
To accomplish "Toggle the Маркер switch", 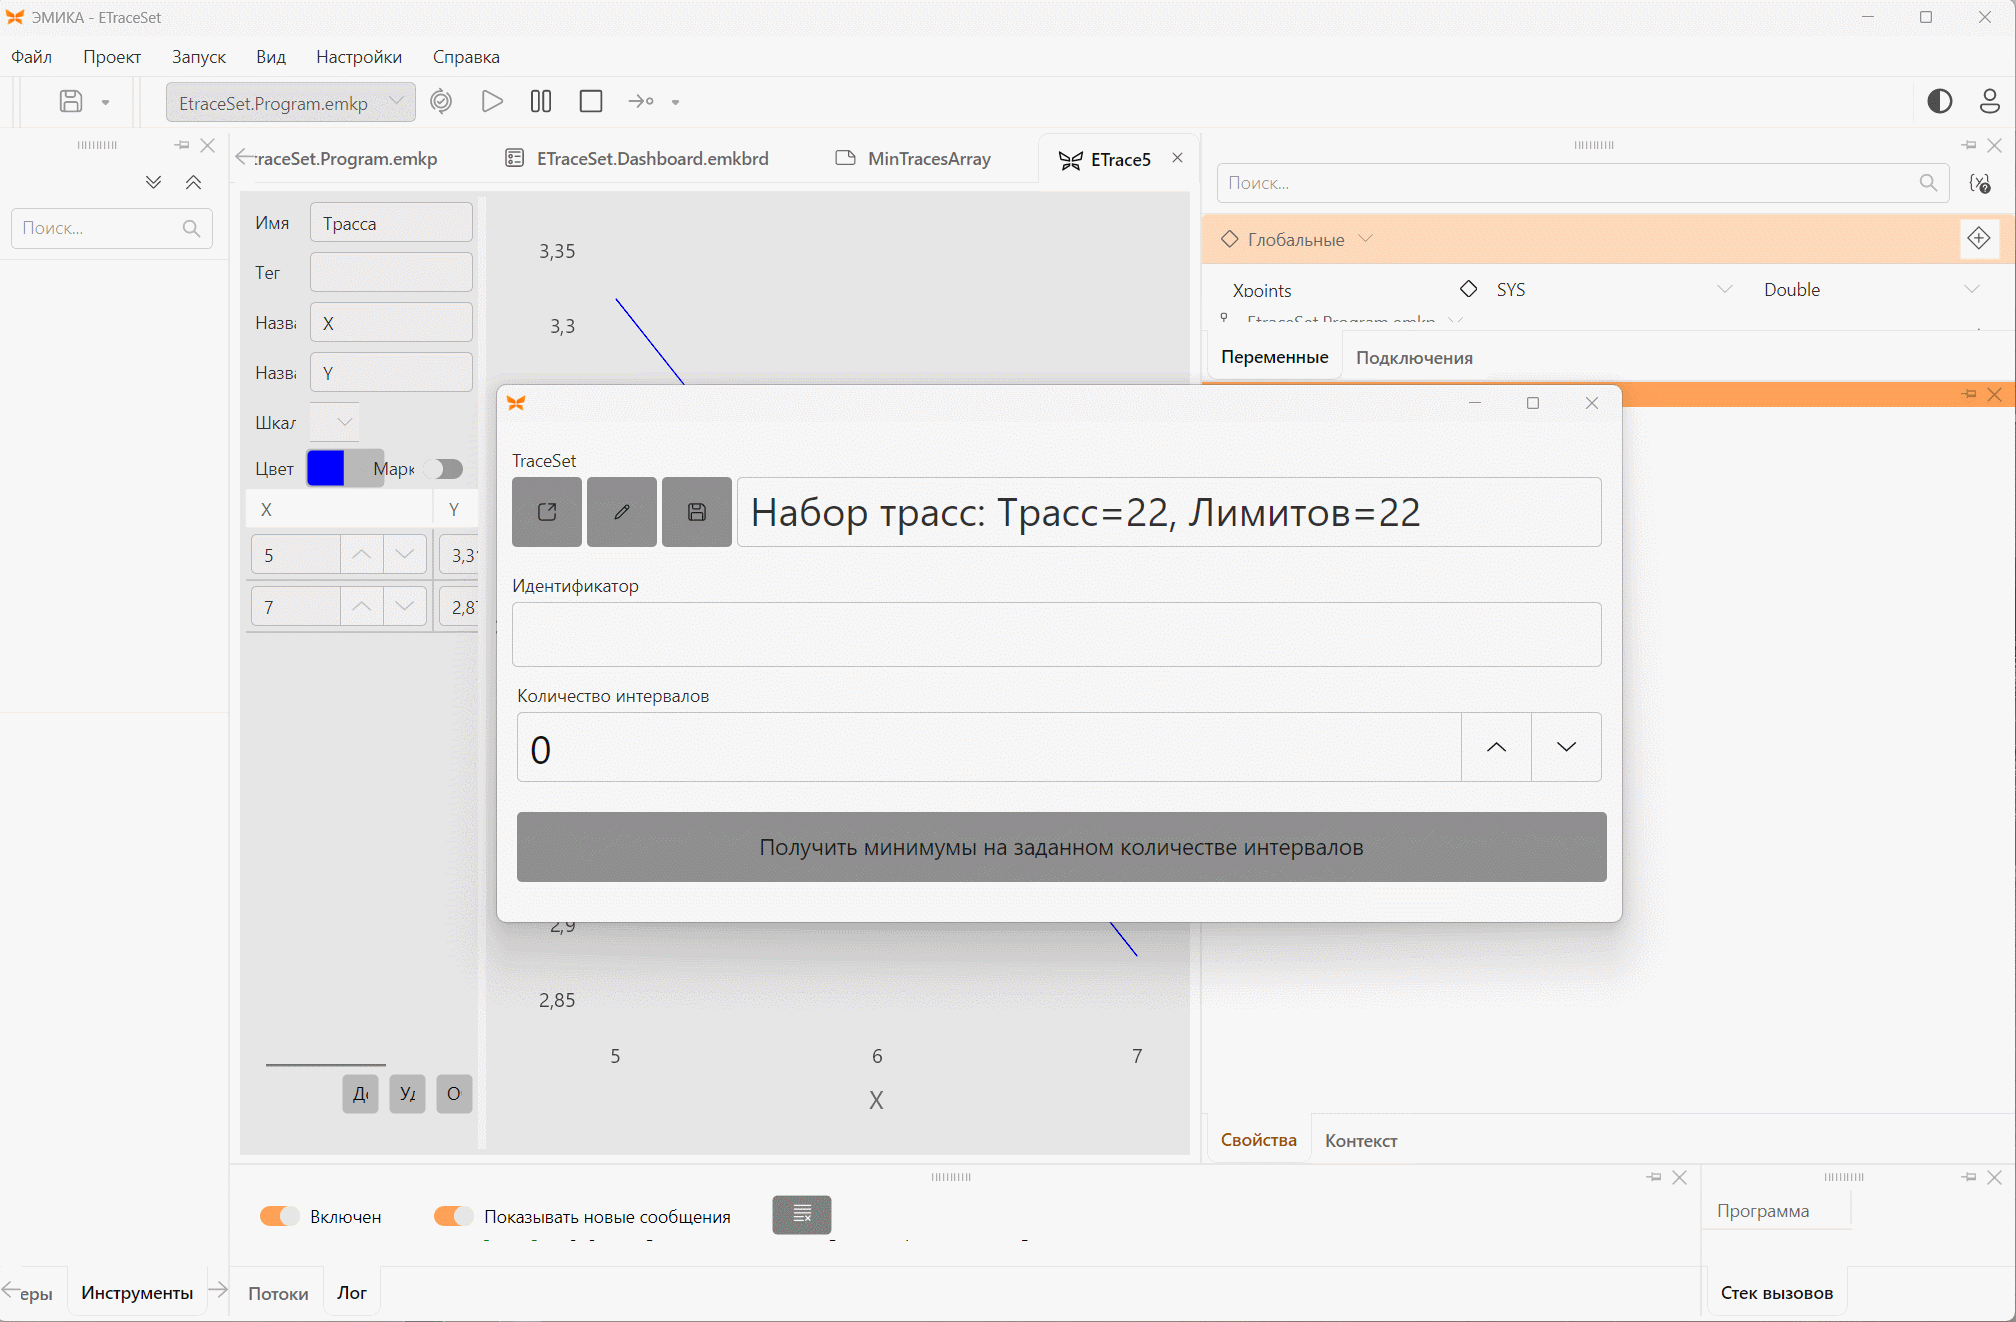I will 444,469.
